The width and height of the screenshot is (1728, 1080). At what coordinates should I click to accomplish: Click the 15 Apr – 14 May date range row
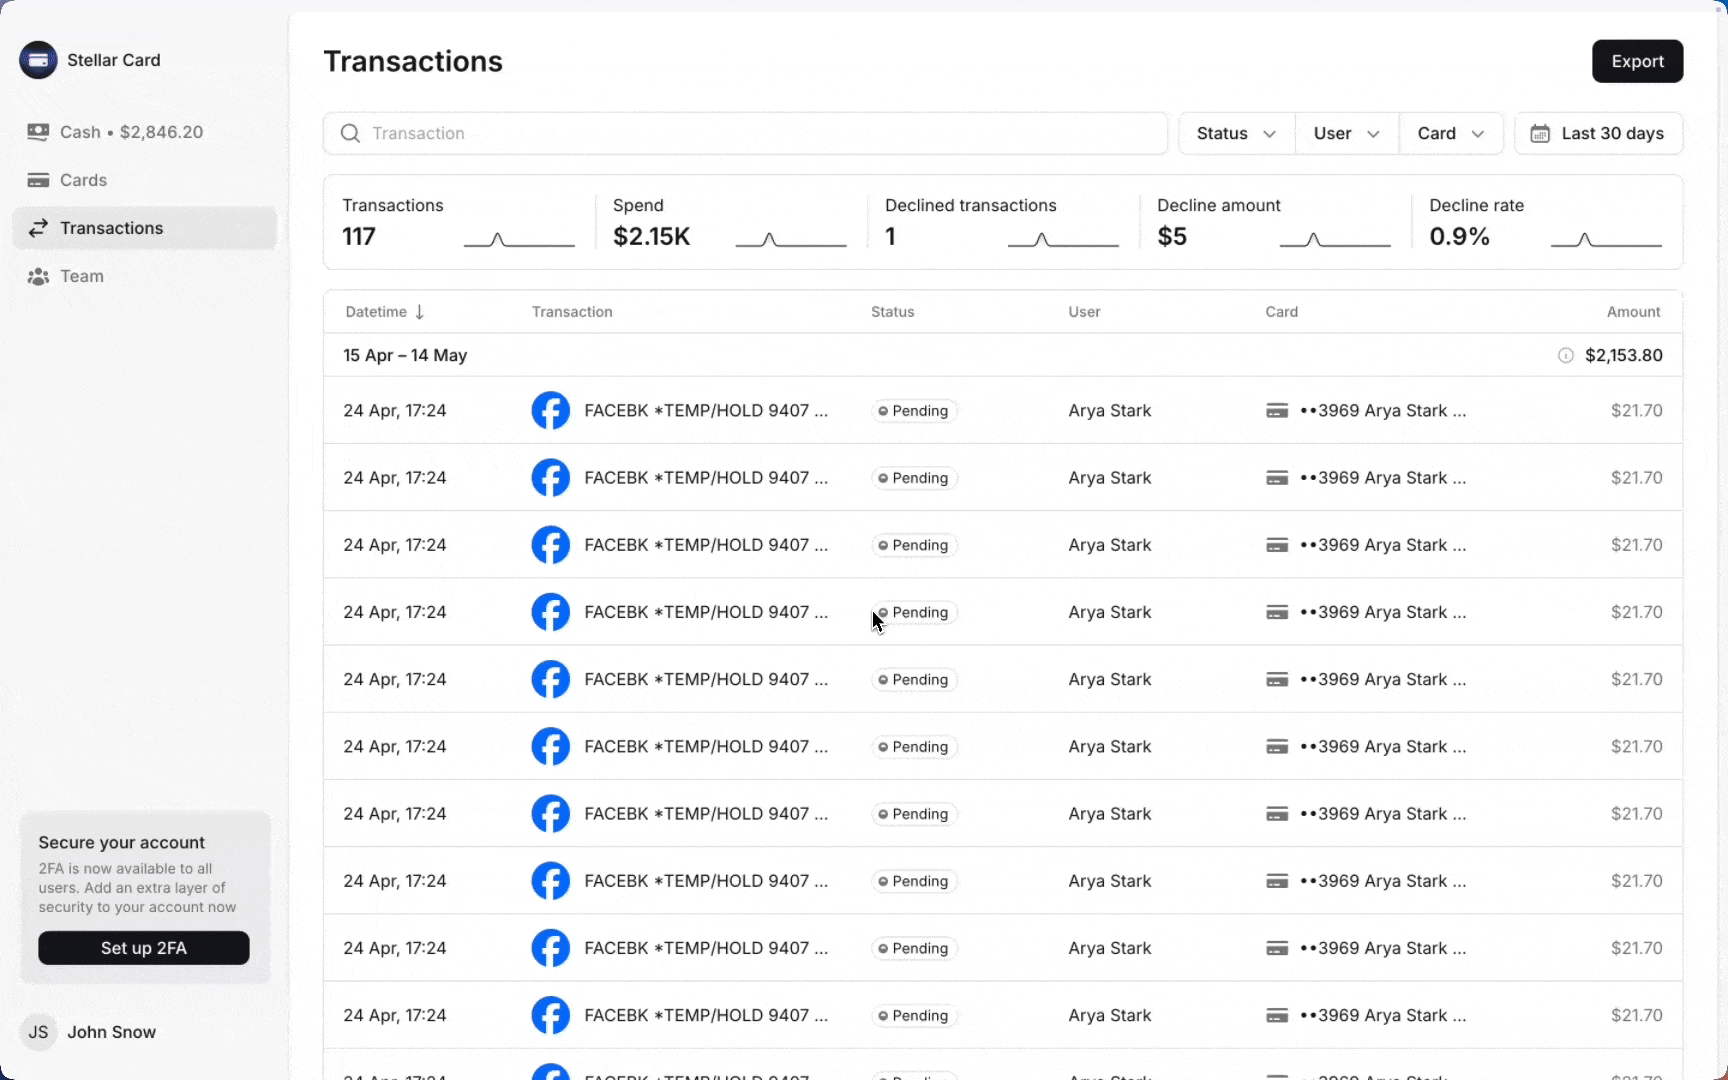[x=1003, y=355]
